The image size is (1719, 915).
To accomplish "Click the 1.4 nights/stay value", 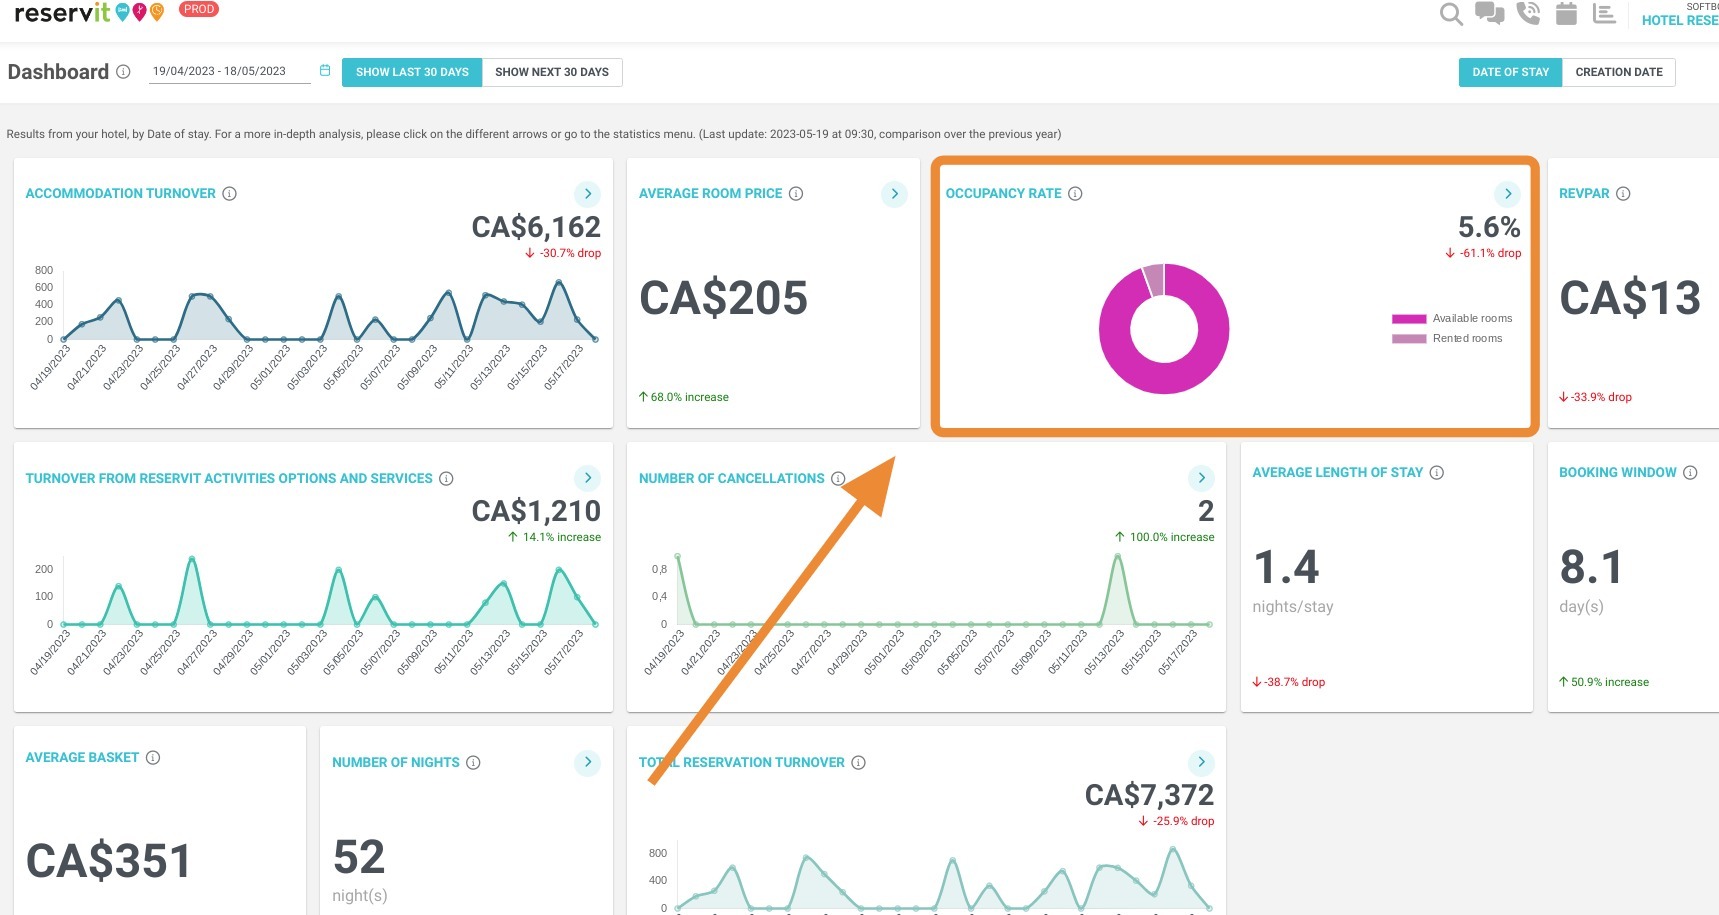I will click(x=1286, y=567).
